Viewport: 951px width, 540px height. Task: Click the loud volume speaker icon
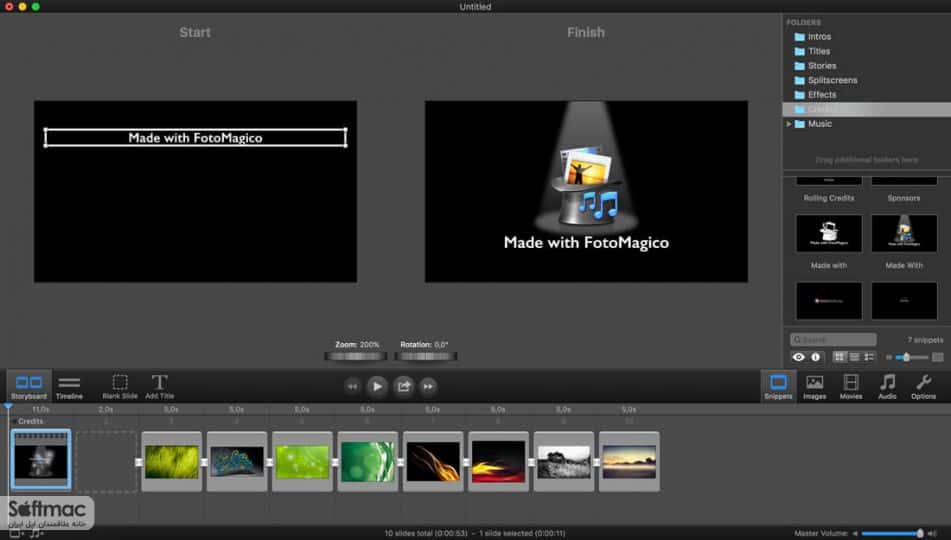(933, 533)
